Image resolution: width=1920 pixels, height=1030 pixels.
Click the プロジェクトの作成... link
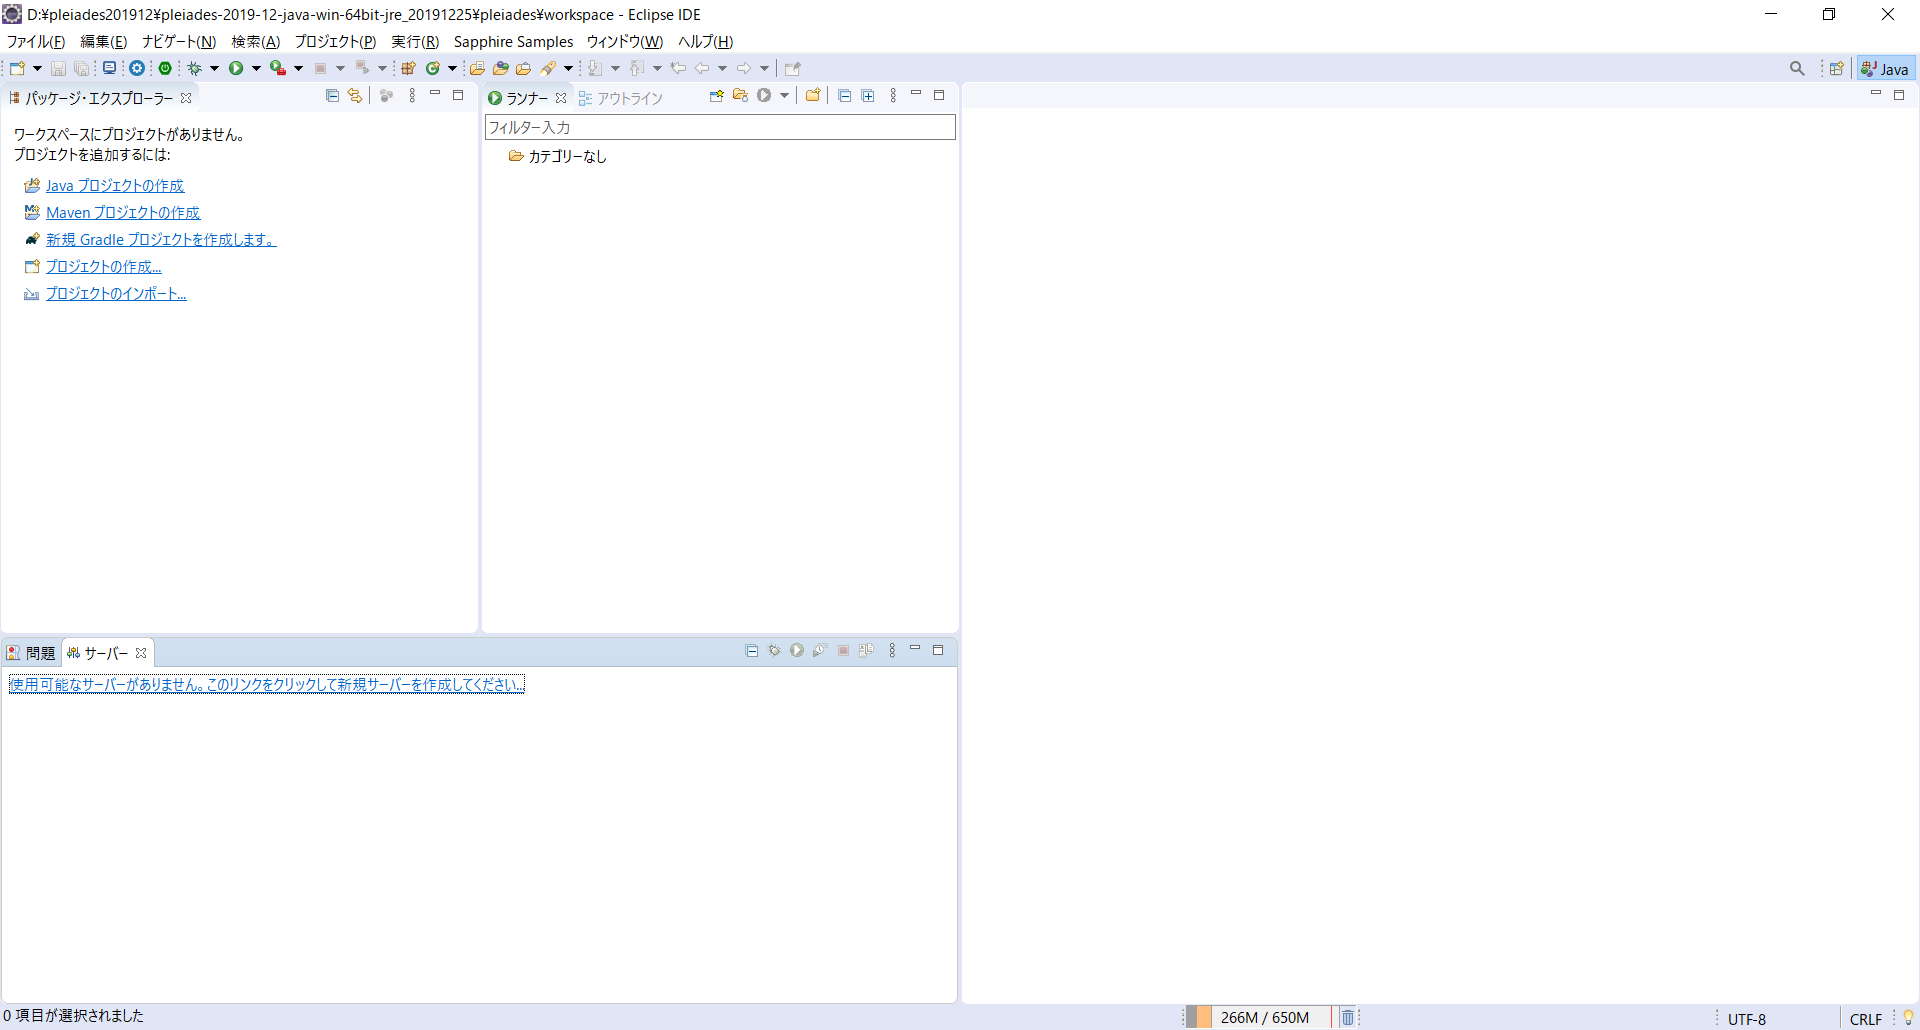point(104,267)
